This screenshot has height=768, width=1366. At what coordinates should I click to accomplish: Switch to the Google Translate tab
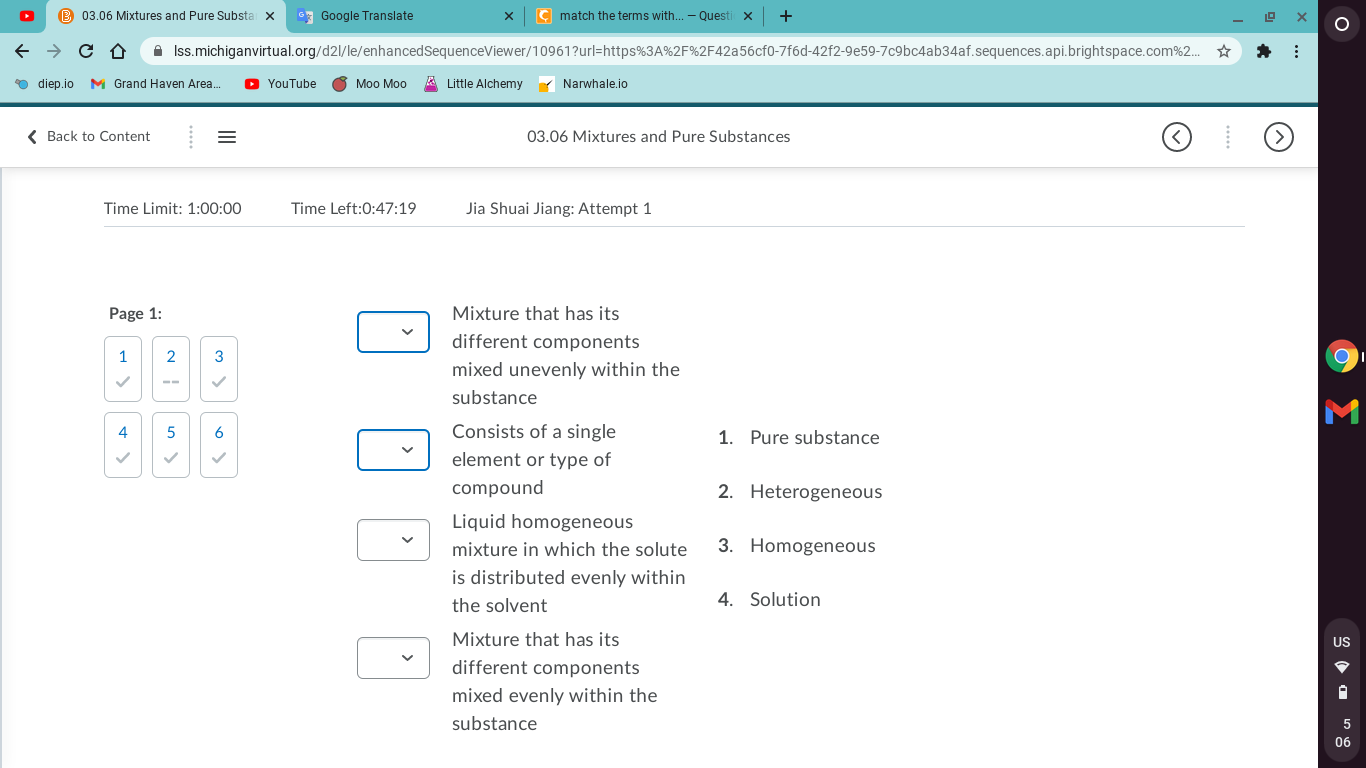pos(405,16)
